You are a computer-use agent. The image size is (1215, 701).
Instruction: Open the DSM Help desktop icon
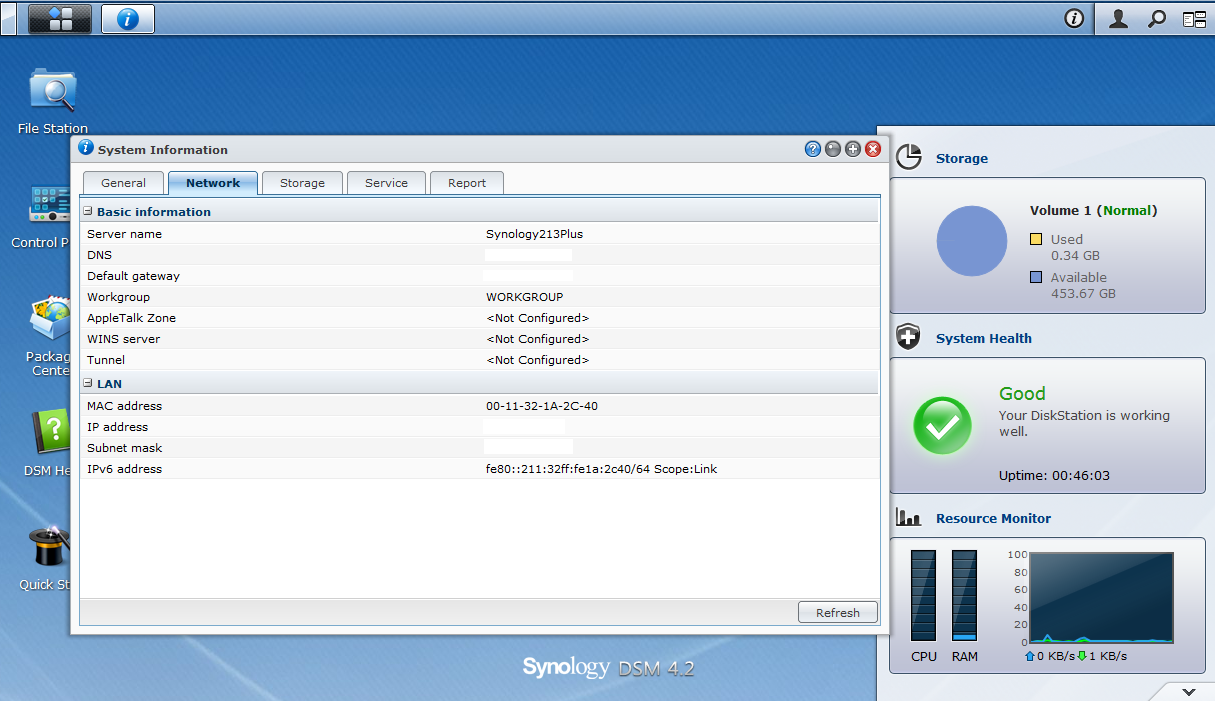click(x=46, y=443)
